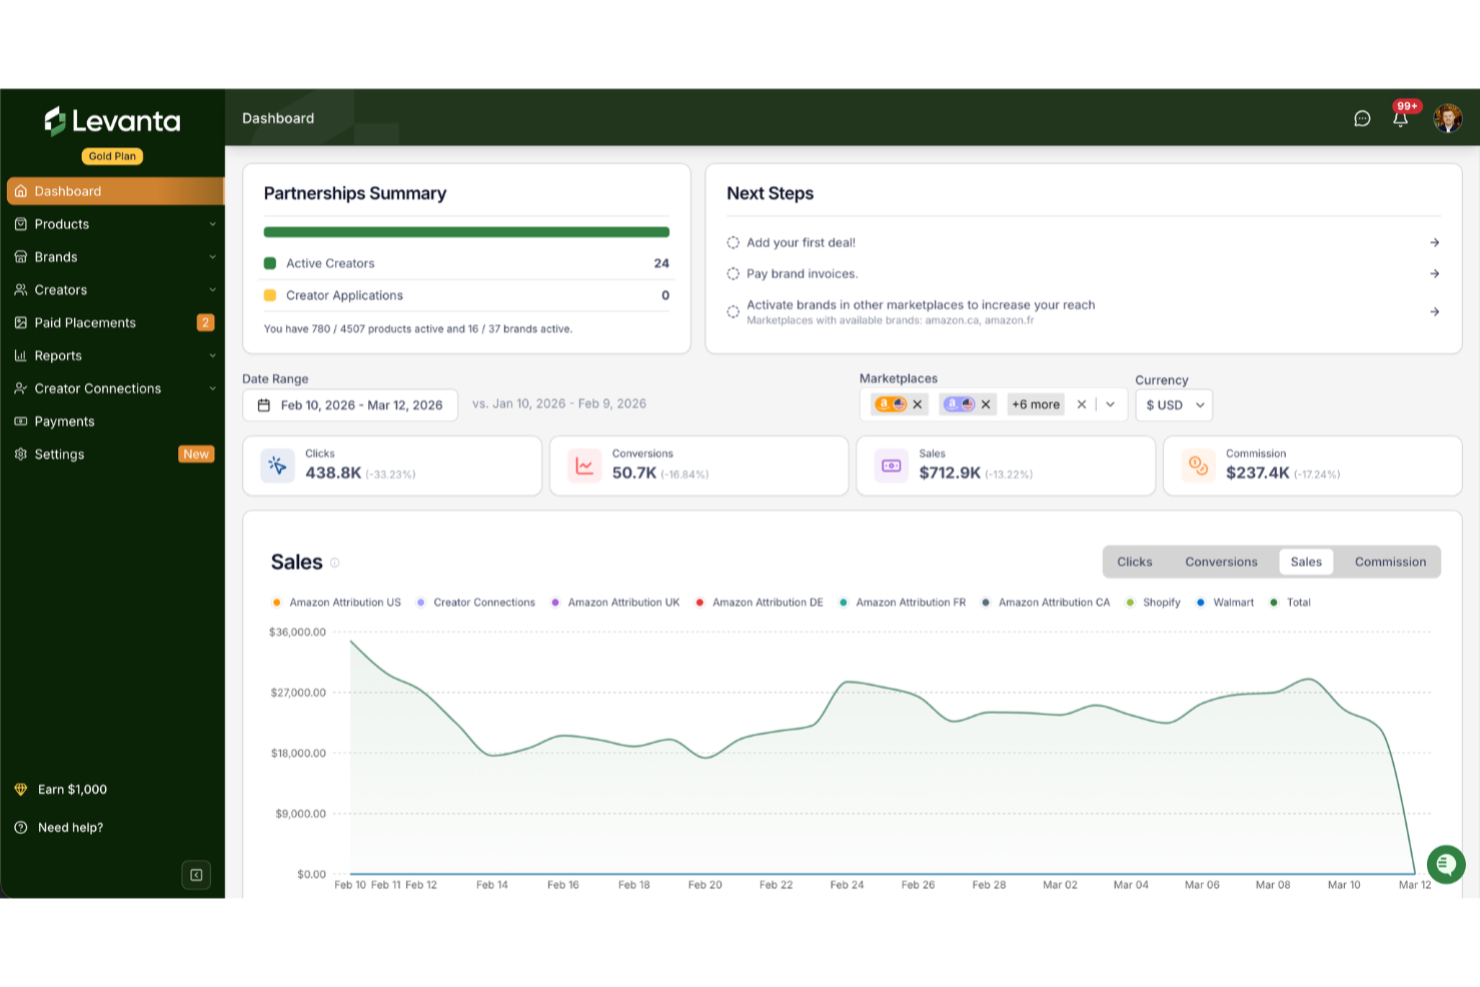
Task: Switch to the Commission chart tab
Action: 1390,561
